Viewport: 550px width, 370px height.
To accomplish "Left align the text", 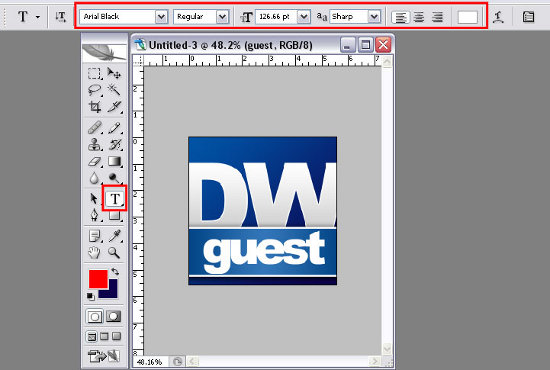I will pos(401,17).
